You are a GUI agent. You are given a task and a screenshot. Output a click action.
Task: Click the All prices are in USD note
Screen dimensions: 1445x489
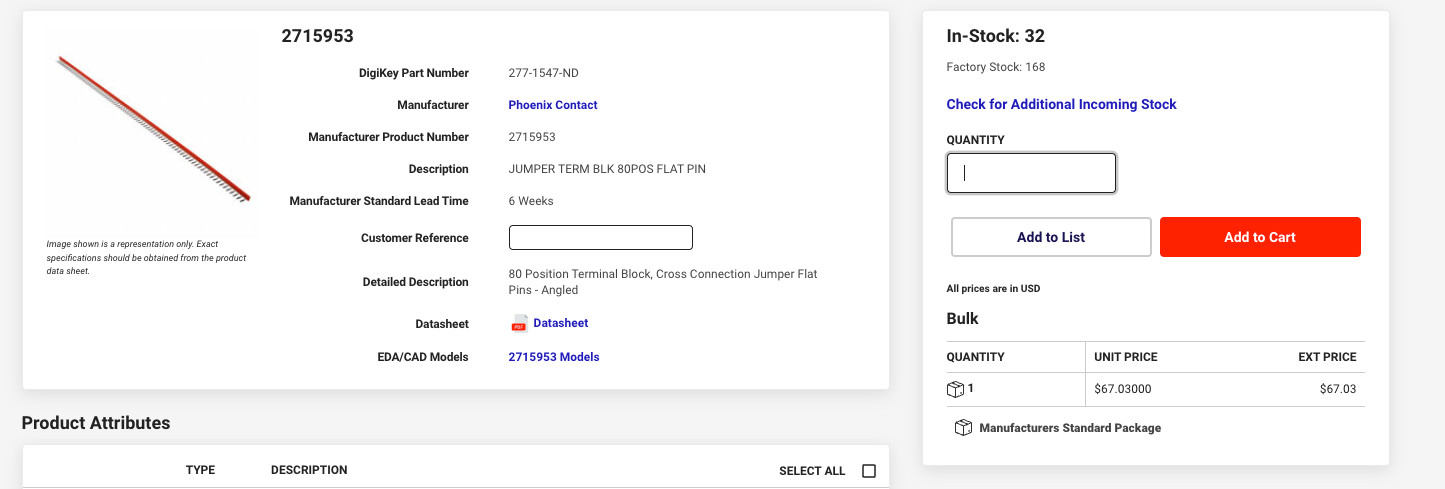click(x=993, y=289)
